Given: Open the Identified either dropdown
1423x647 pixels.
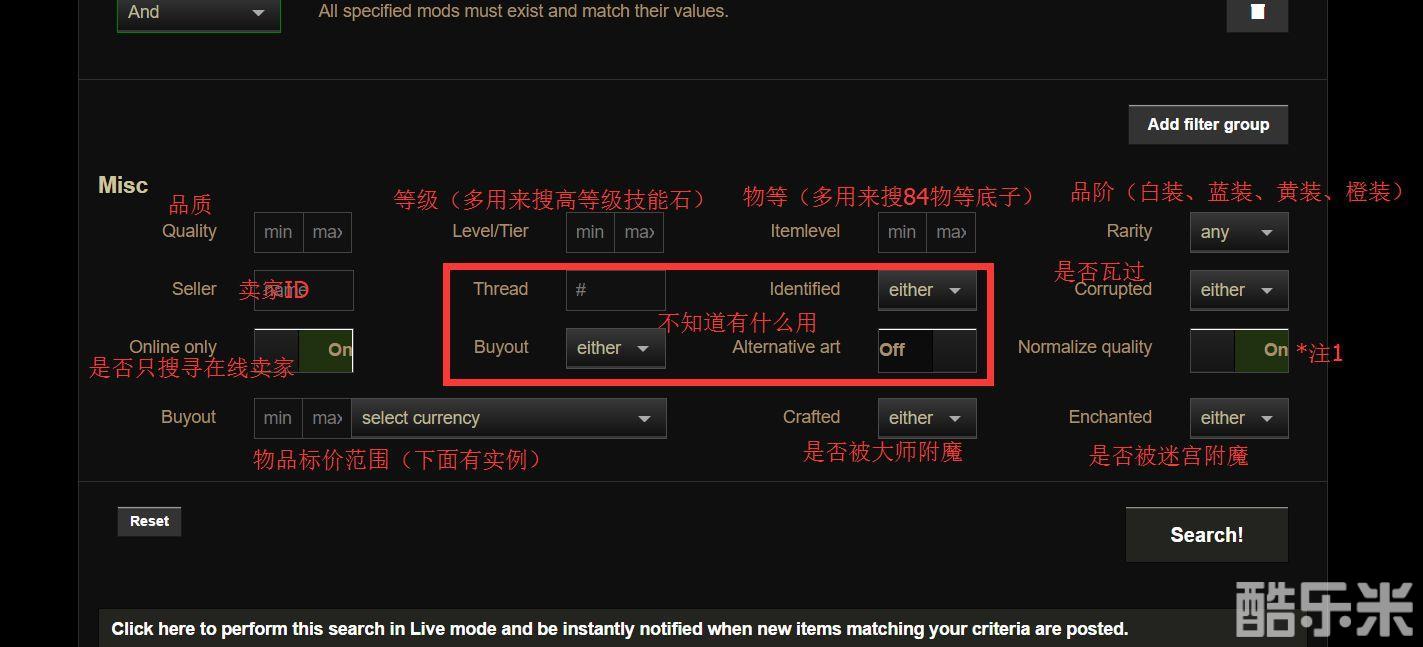Looking at the screenshot, I should (927, 290).
